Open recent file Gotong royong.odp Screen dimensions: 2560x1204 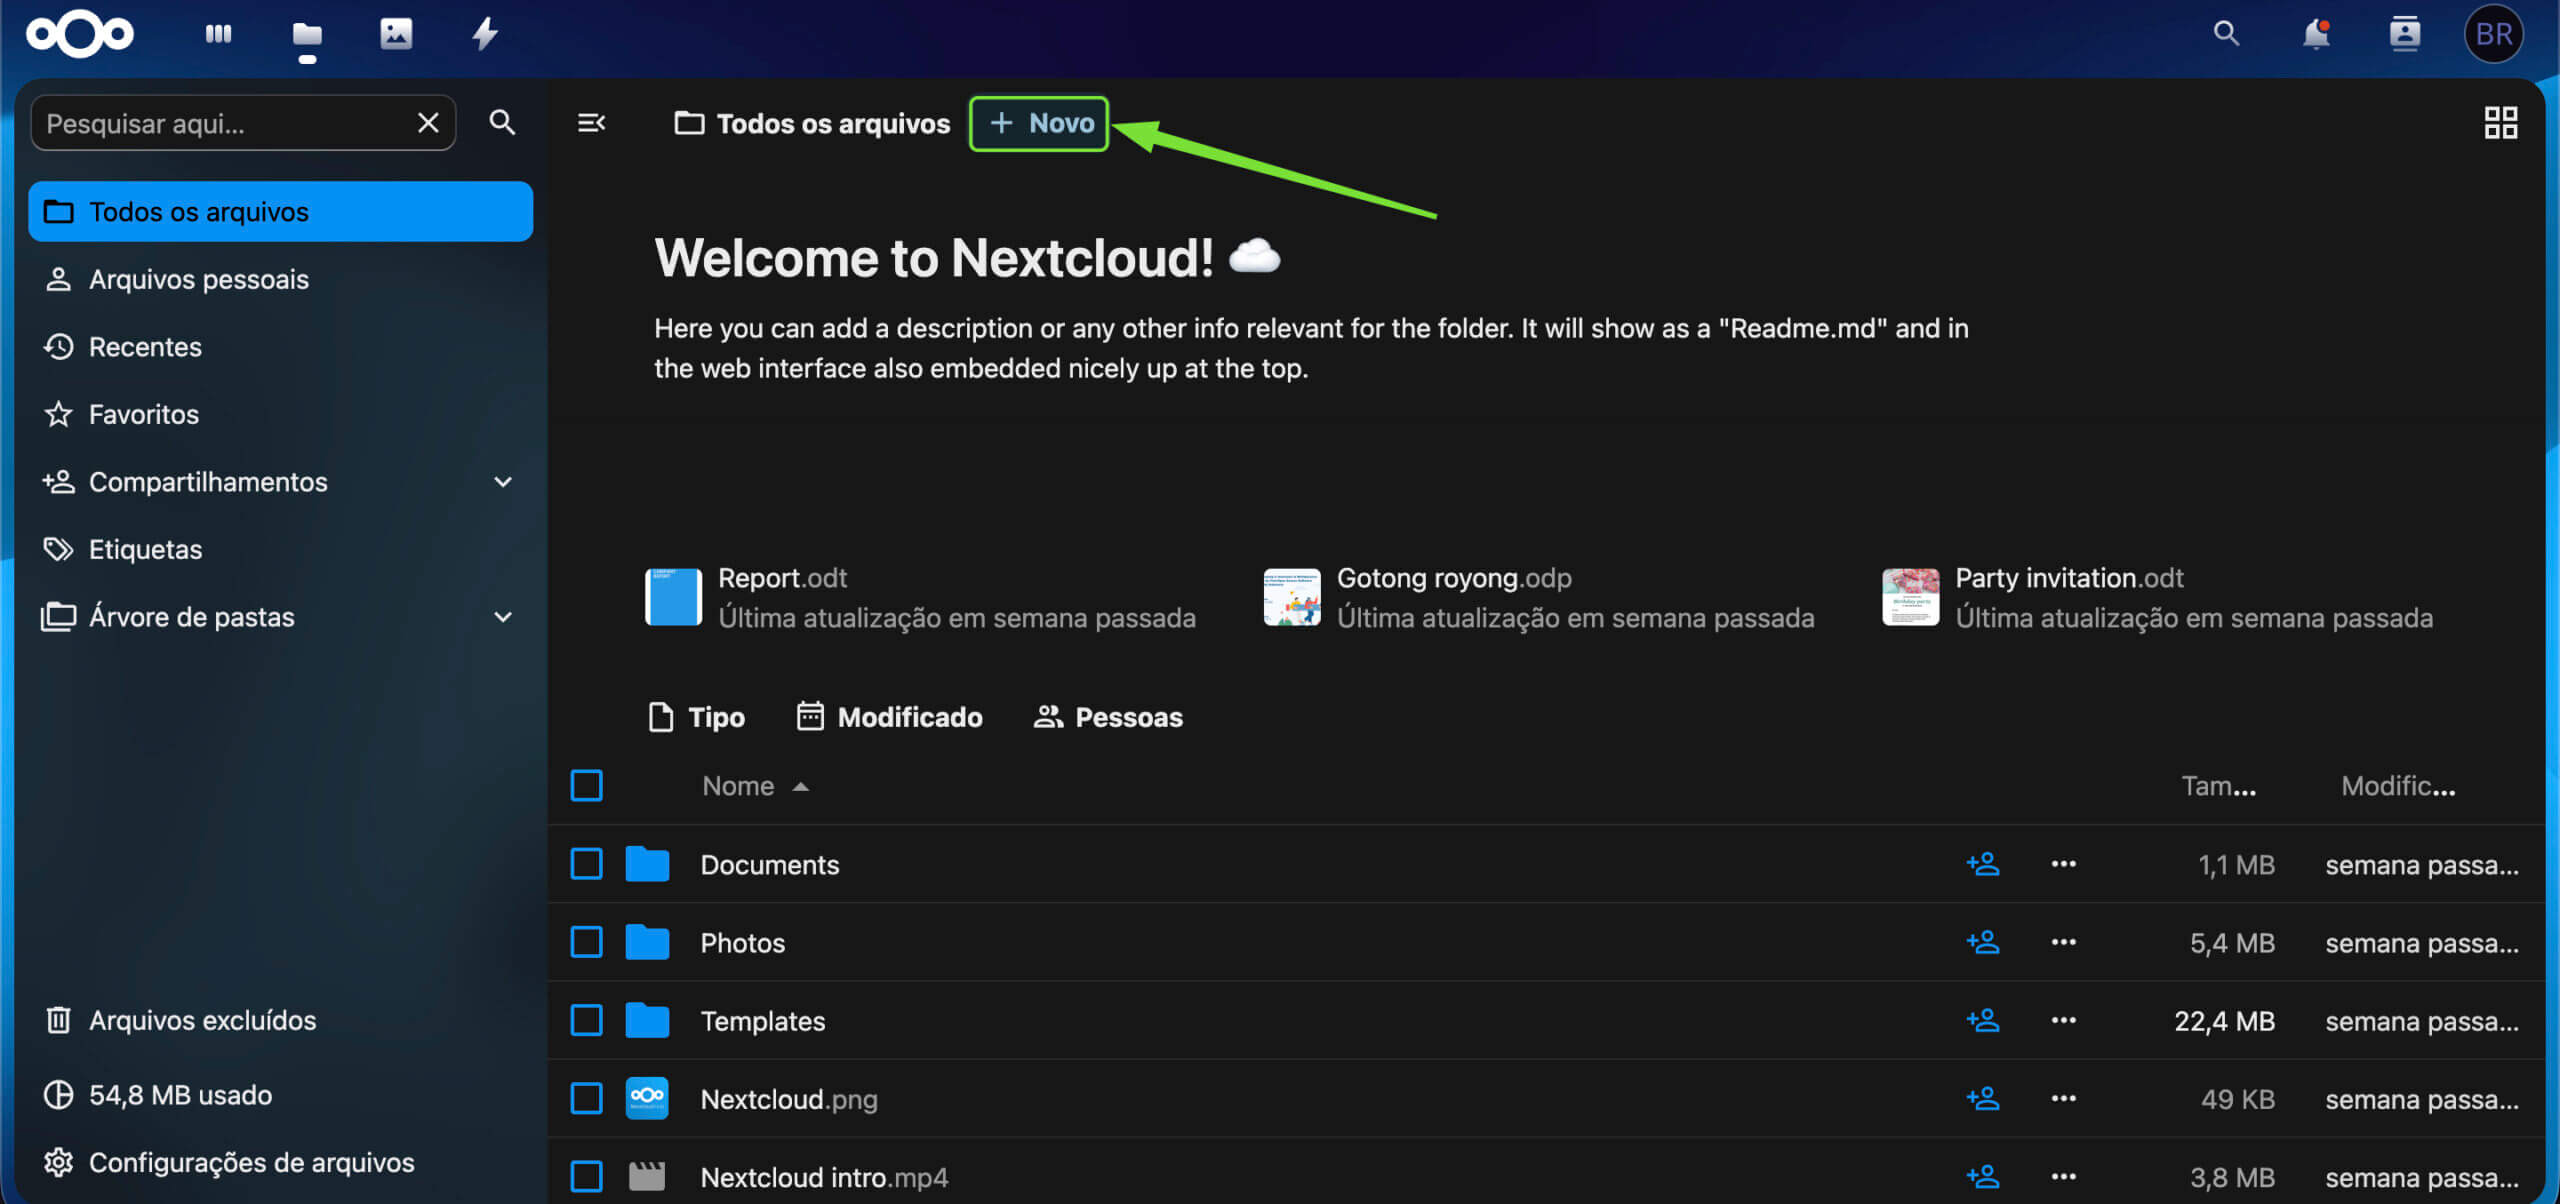point(1539,597)
